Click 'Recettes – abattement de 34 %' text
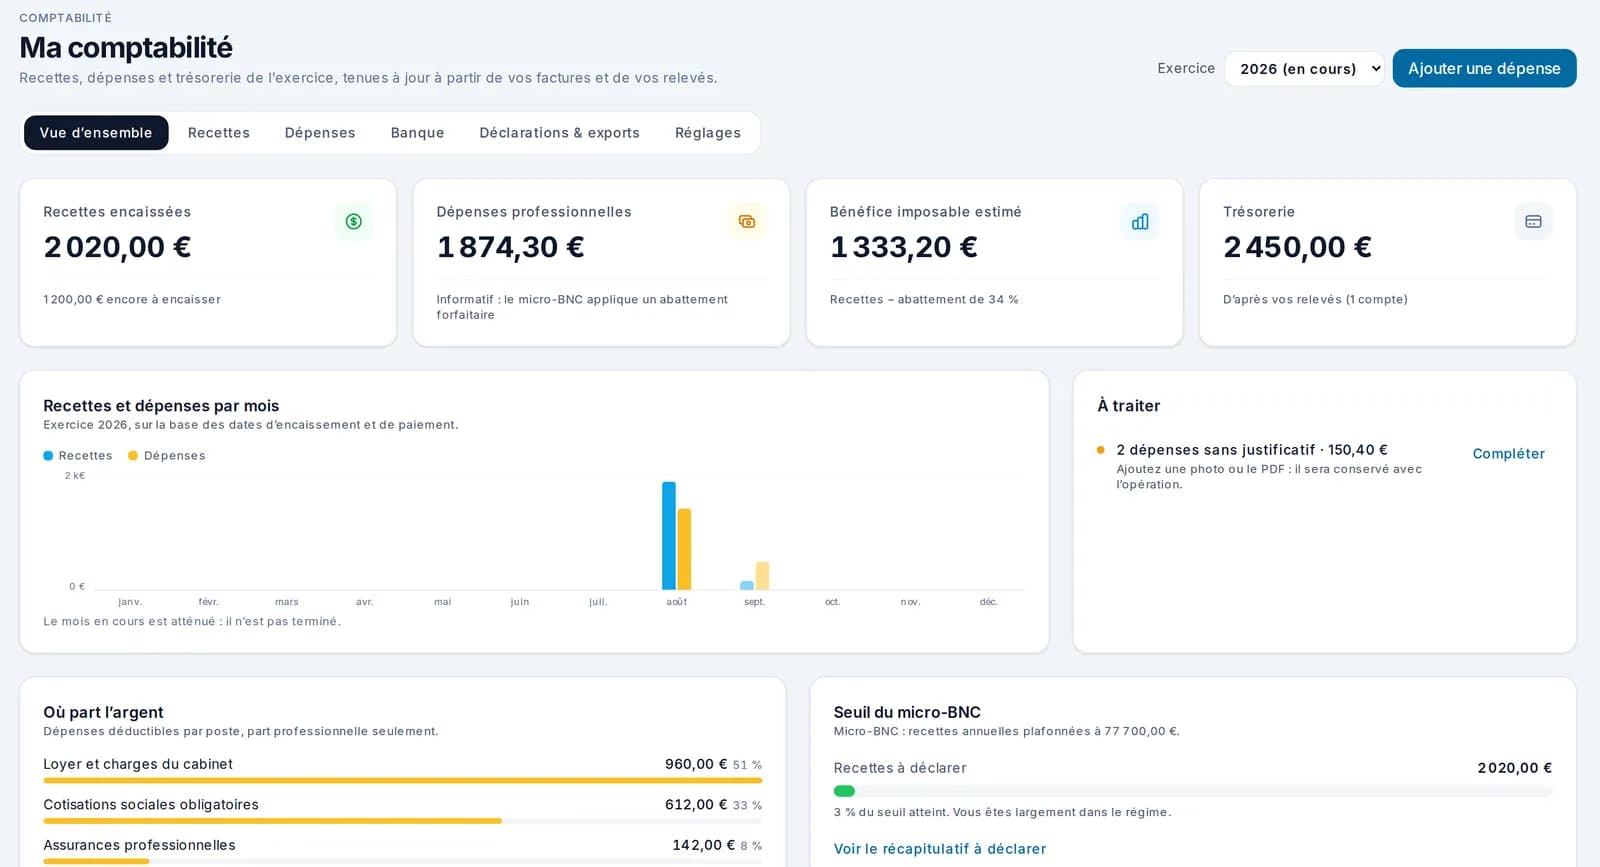 [924, 299]
